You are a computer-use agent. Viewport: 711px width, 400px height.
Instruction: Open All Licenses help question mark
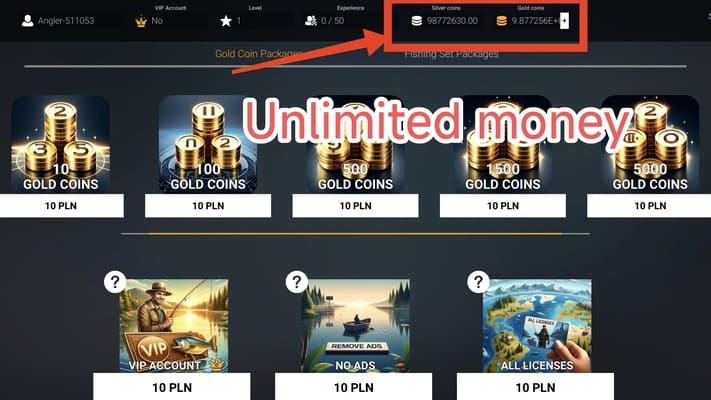tap(478, 282)
